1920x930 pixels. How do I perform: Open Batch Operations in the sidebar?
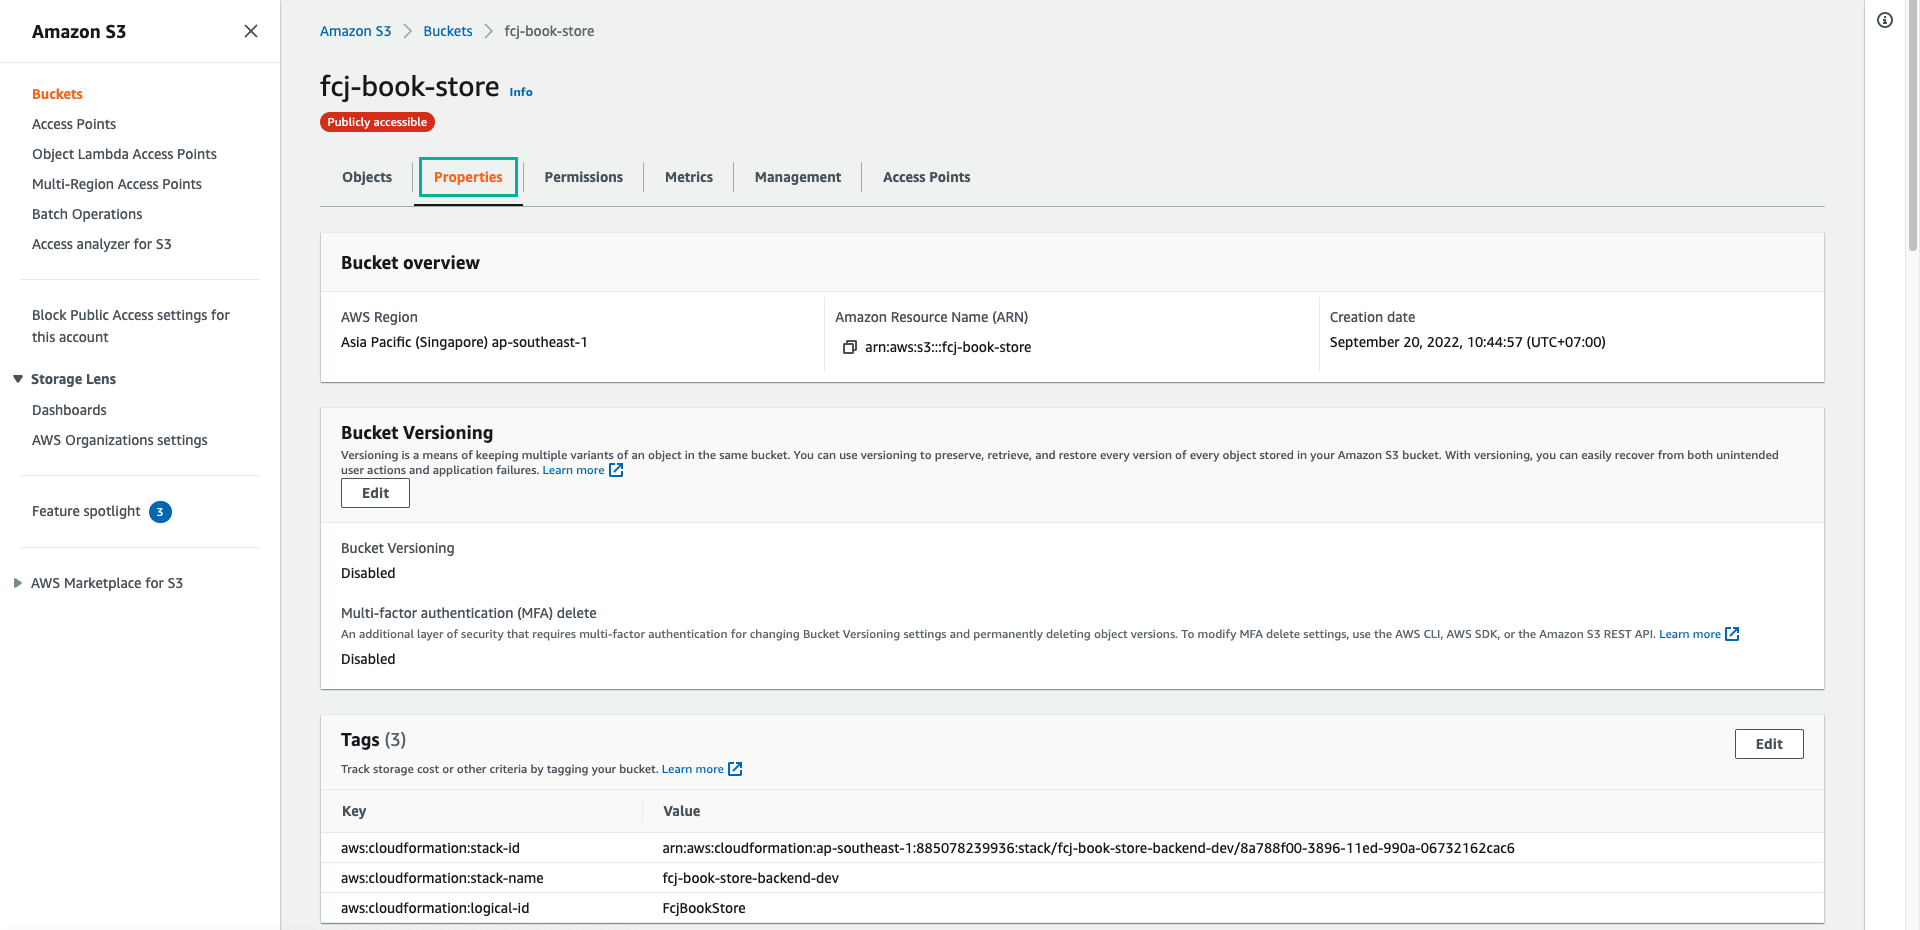tap(87, 214)
